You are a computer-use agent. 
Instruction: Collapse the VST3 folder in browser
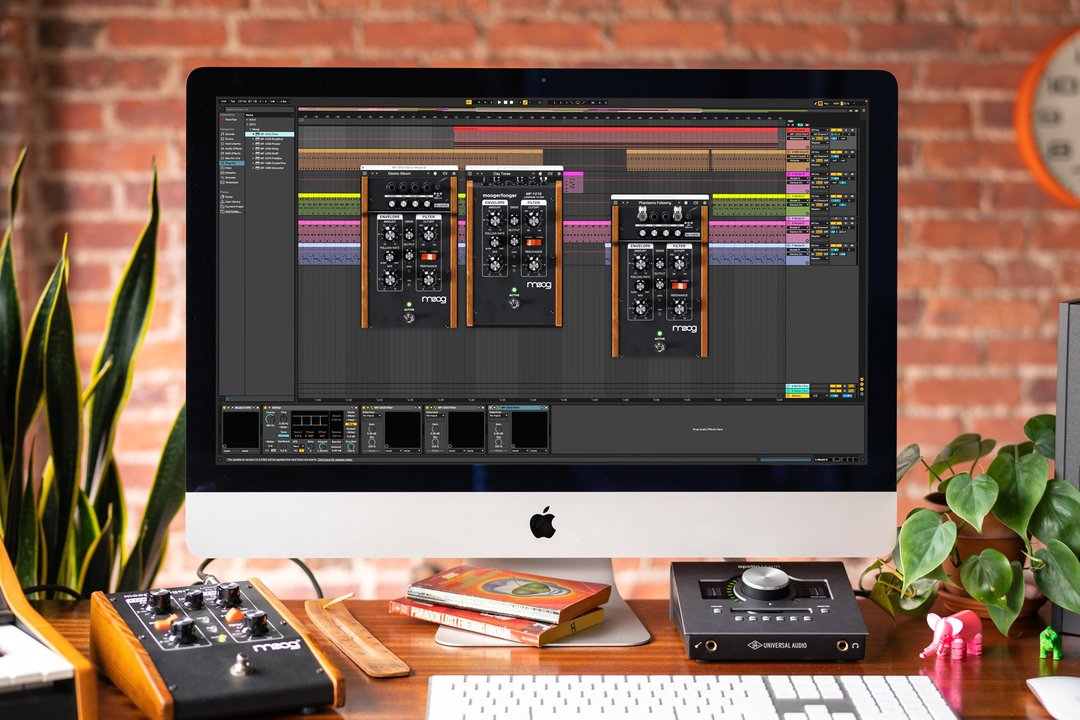[x=247, y=124]
